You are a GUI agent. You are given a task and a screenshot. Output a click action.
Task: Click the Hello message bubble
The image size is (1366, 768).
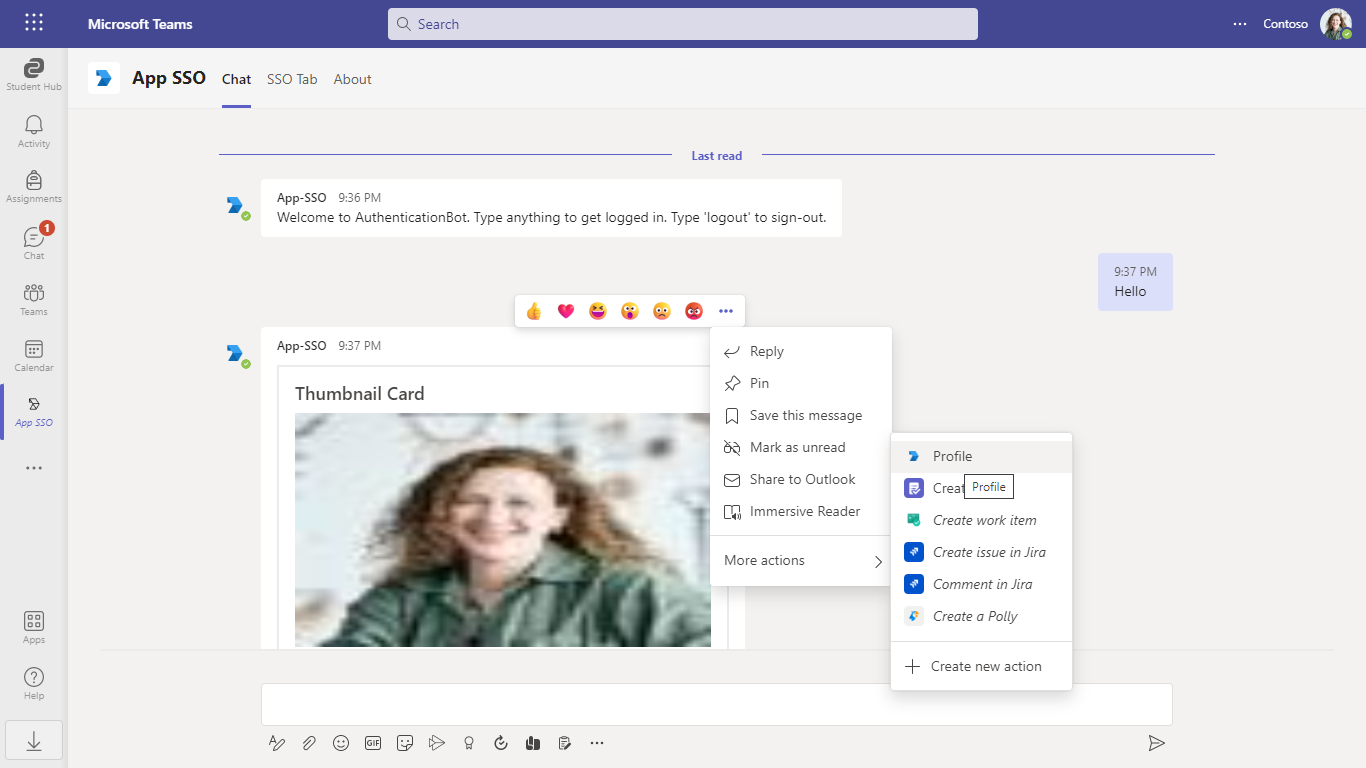tap(1135, 282)
